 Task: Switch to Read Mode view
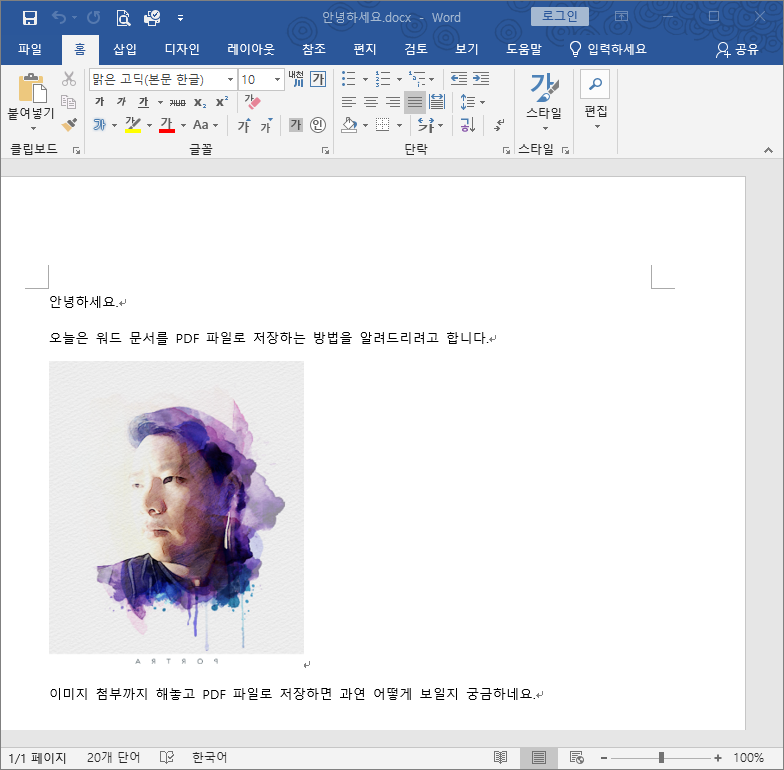tap(500, 758)
